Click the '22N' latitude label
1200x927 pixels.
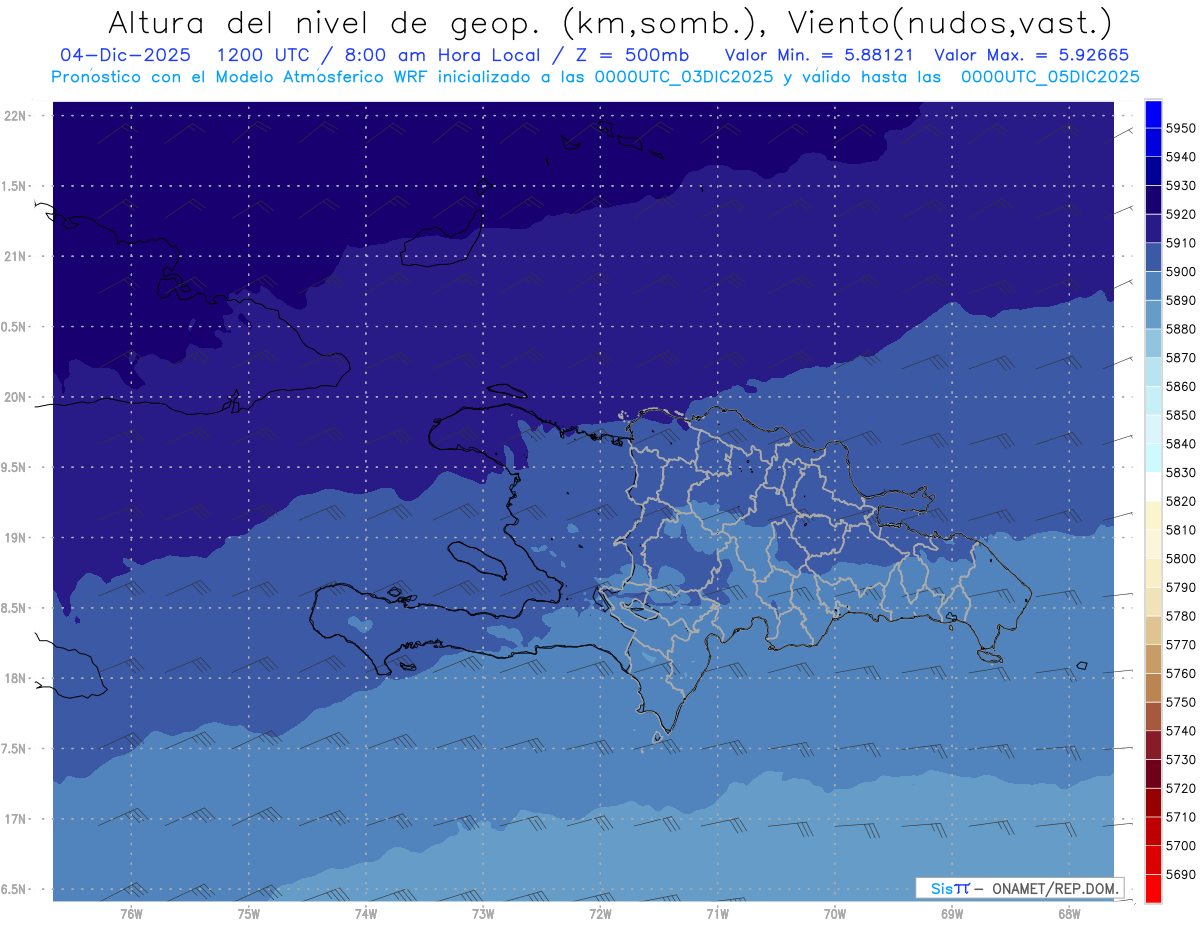pos(15,115)
